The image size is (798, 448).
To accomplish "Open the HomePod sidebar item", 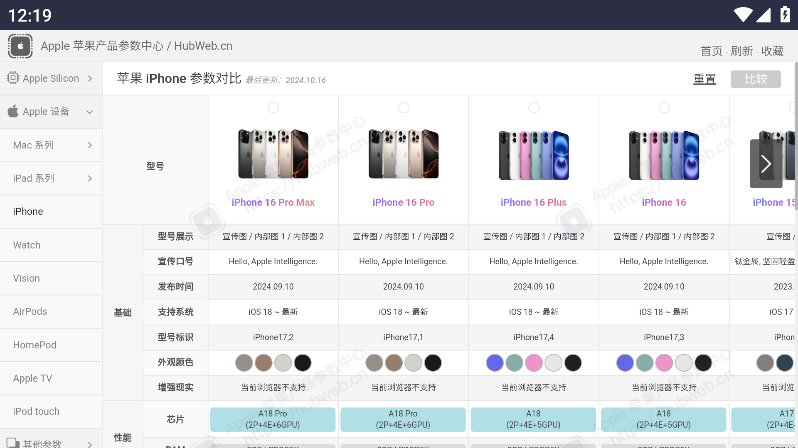I will [x=51, y=345].
